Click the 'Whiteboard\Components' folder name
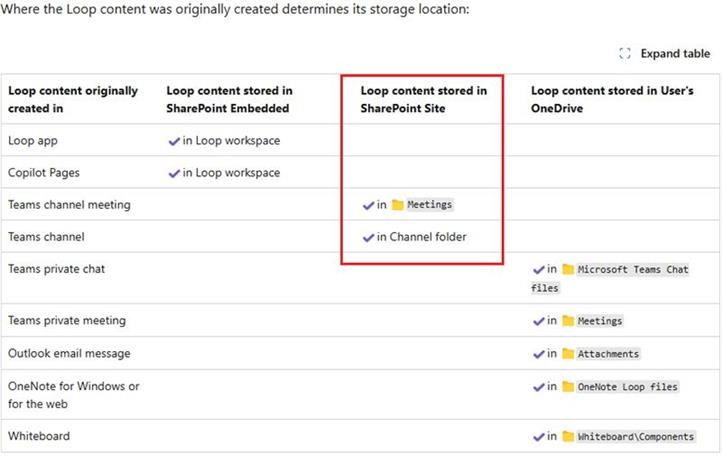The image size is (722, 456). [x=635, y=437]
